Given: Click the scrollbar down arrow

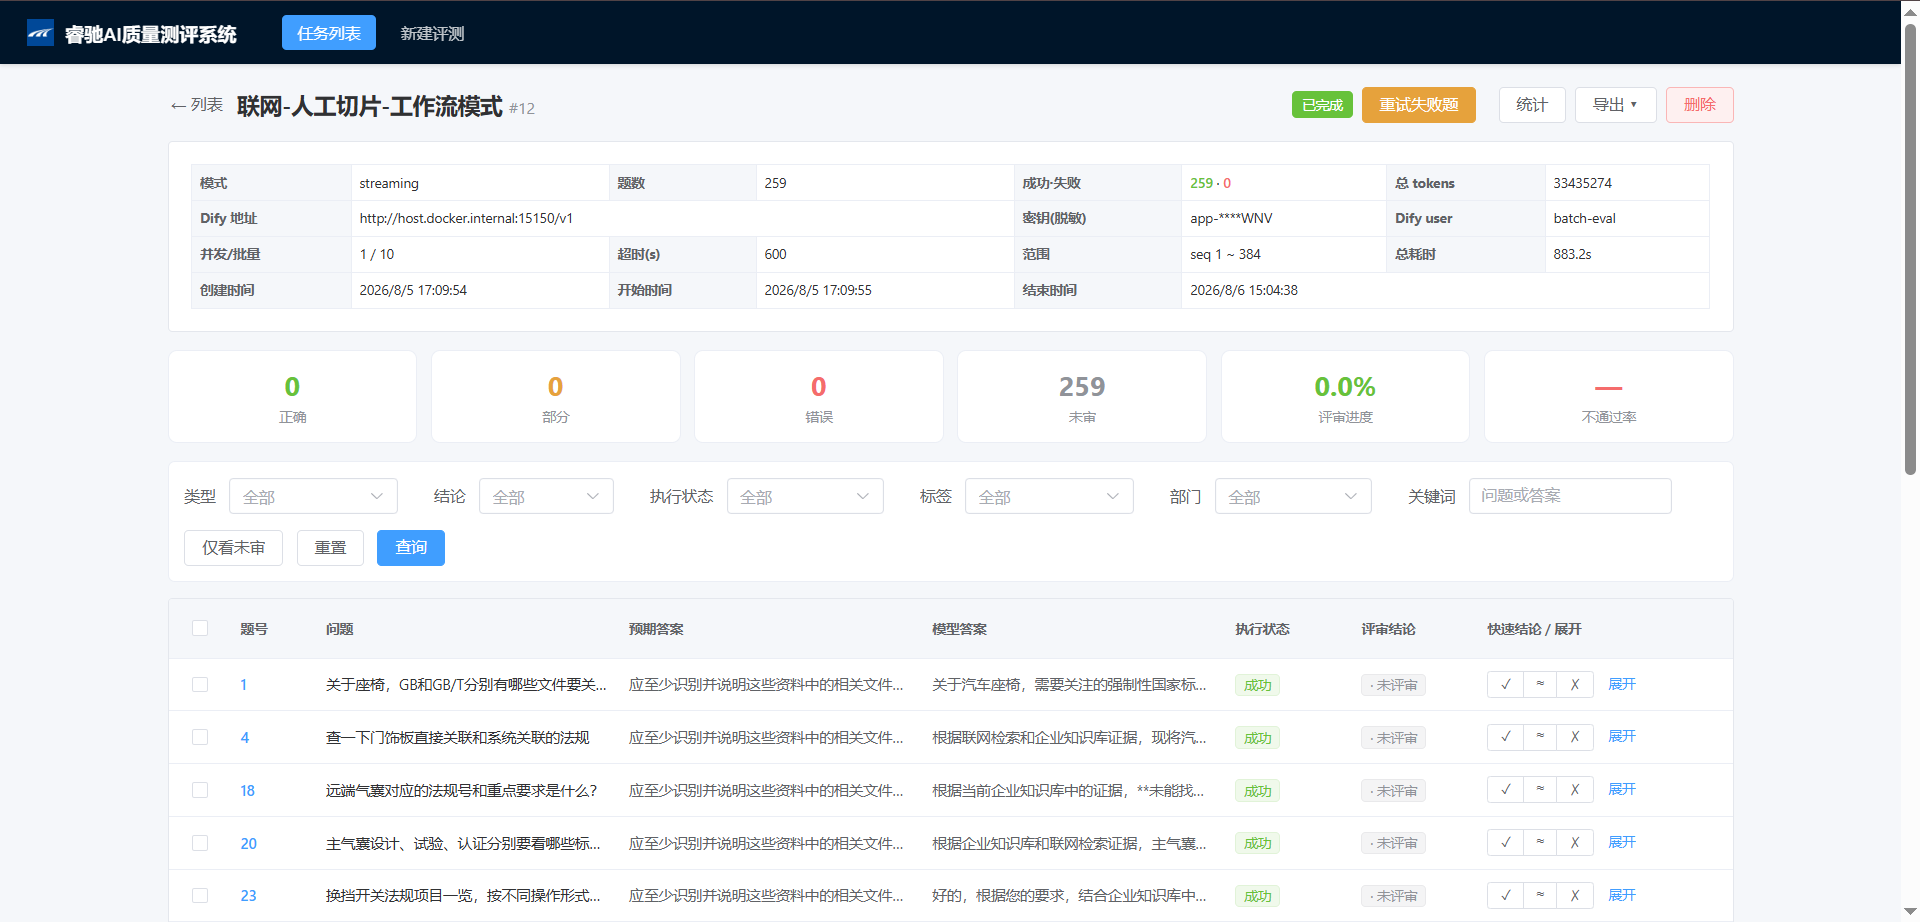Looking at the screenshot, I should pos(1910,911).
